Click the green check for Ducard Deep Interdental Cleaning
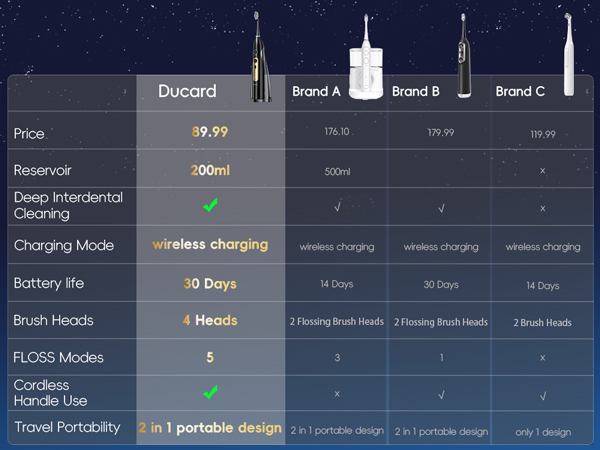The width and height of the screenshot is (600, 450). click(x=210, y=205)
